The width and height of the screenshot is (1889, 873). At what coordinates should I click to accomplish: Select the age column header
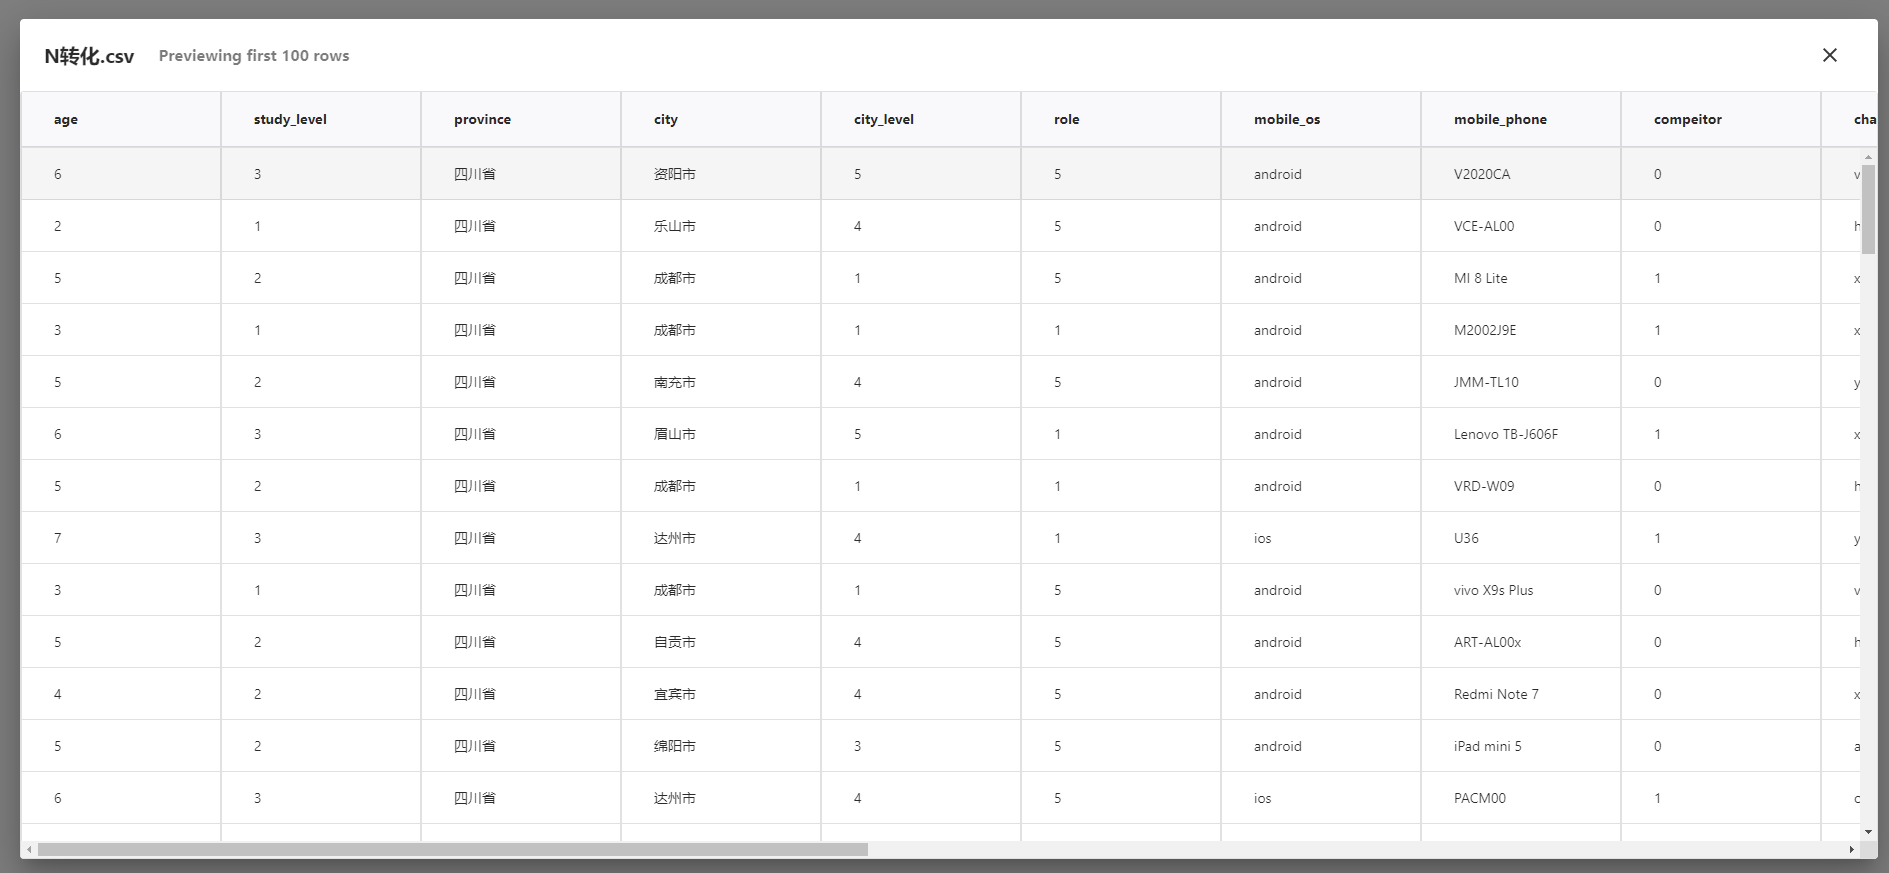coord(66,119)
